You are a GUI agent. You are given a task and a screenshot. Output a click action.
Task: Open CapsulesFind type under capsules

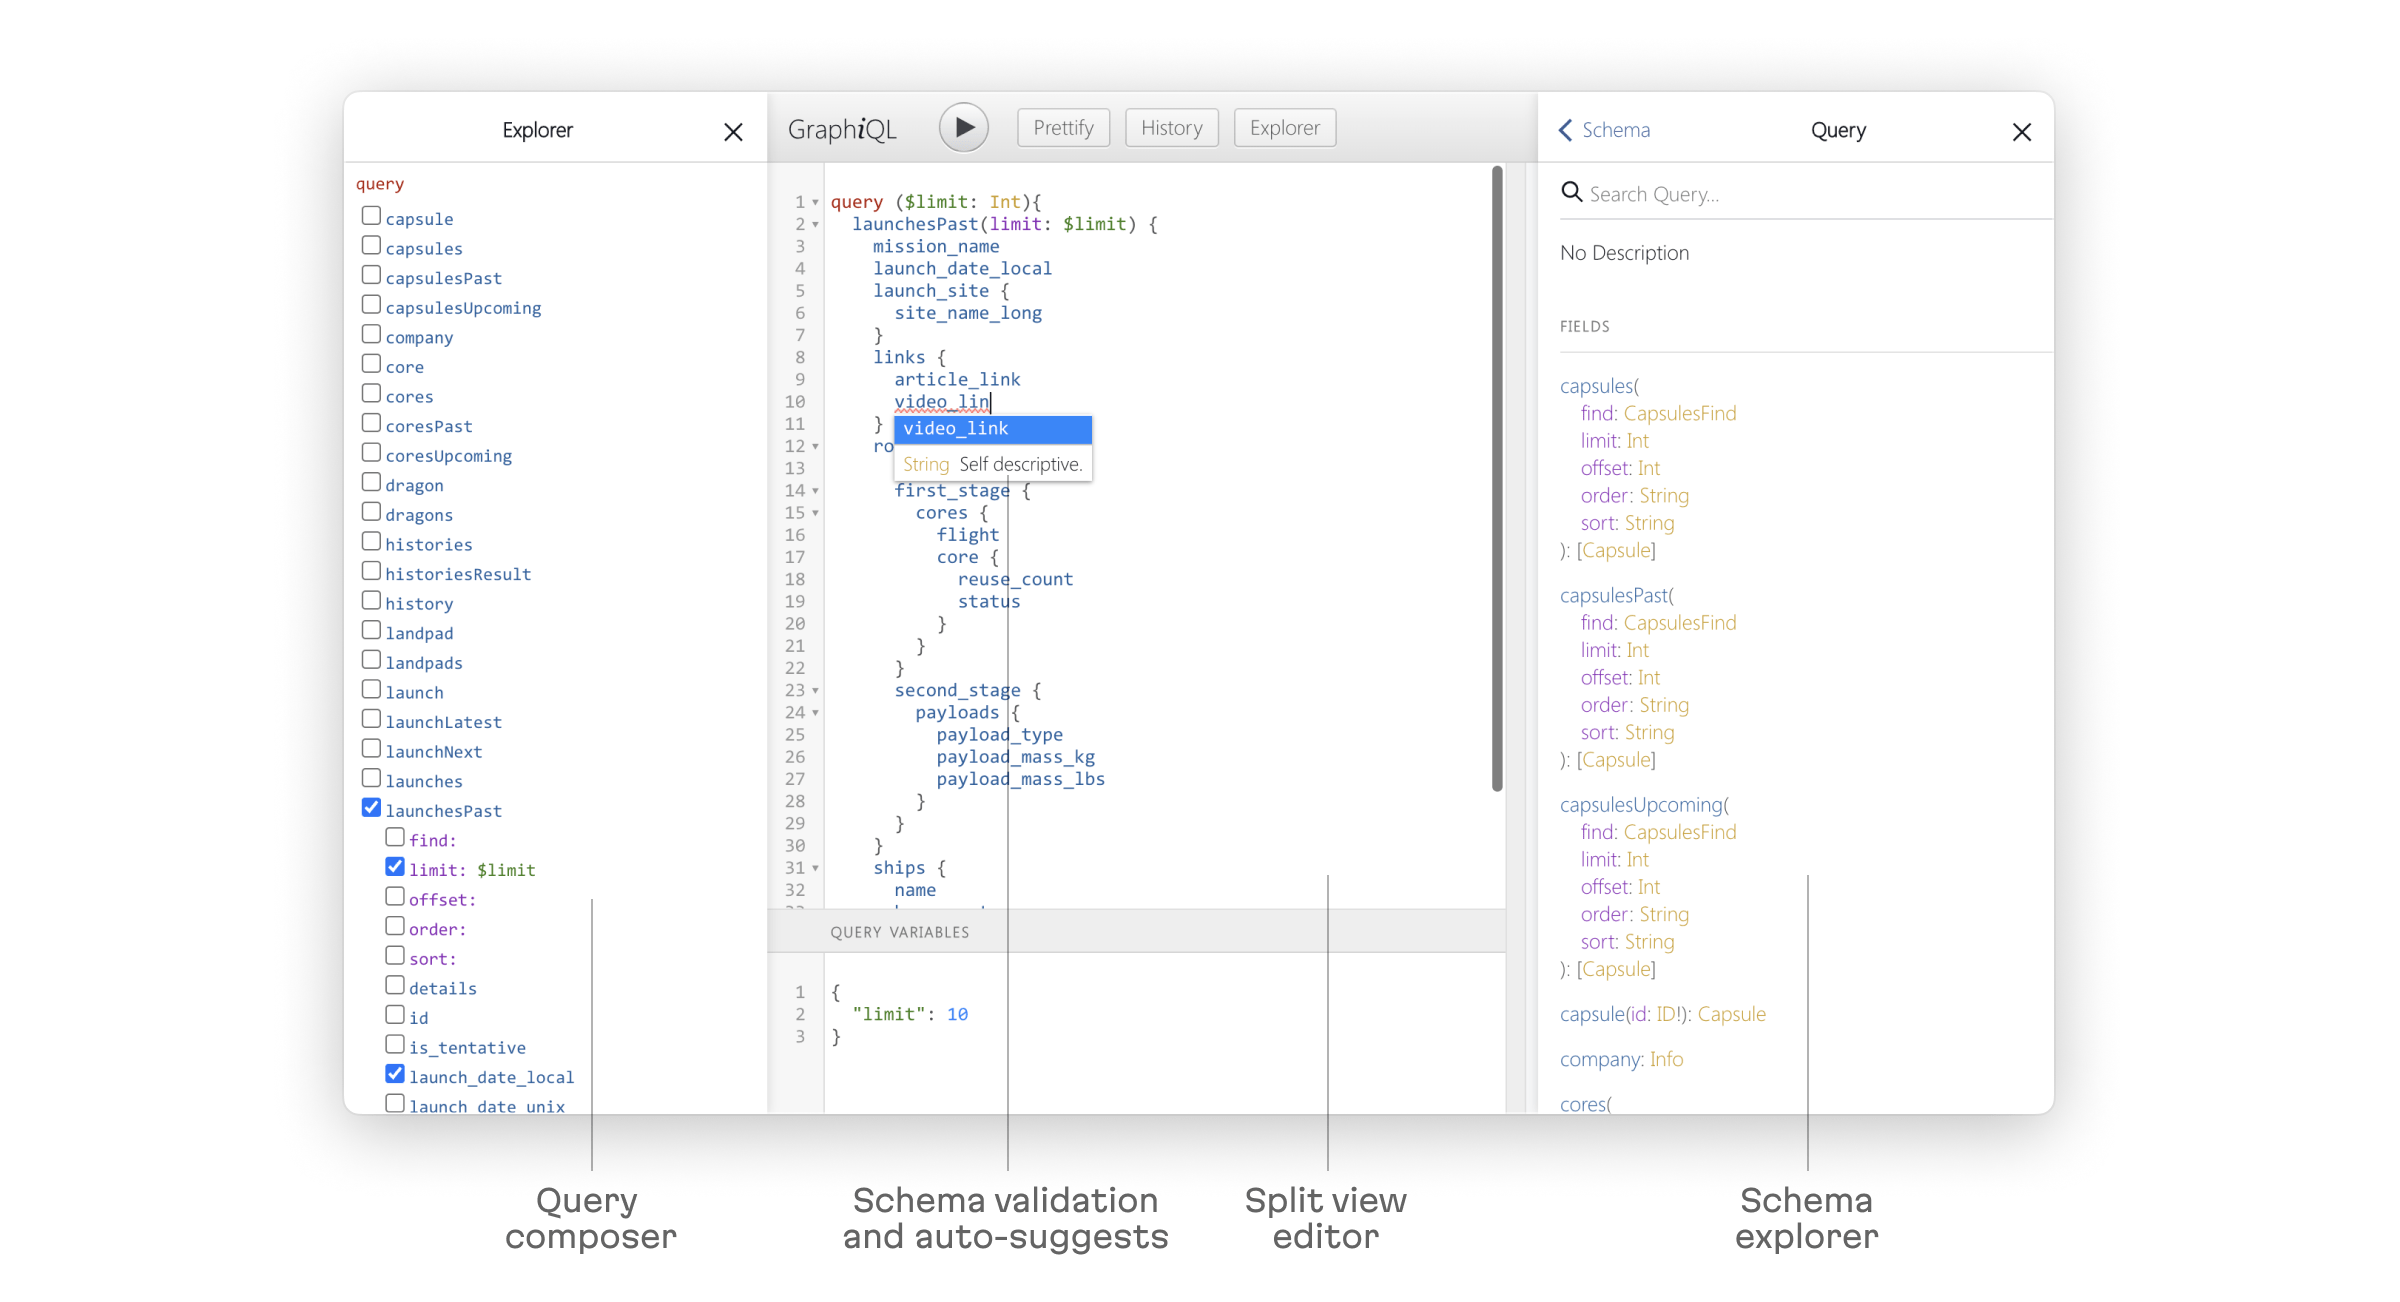[x=1680, y=413]
